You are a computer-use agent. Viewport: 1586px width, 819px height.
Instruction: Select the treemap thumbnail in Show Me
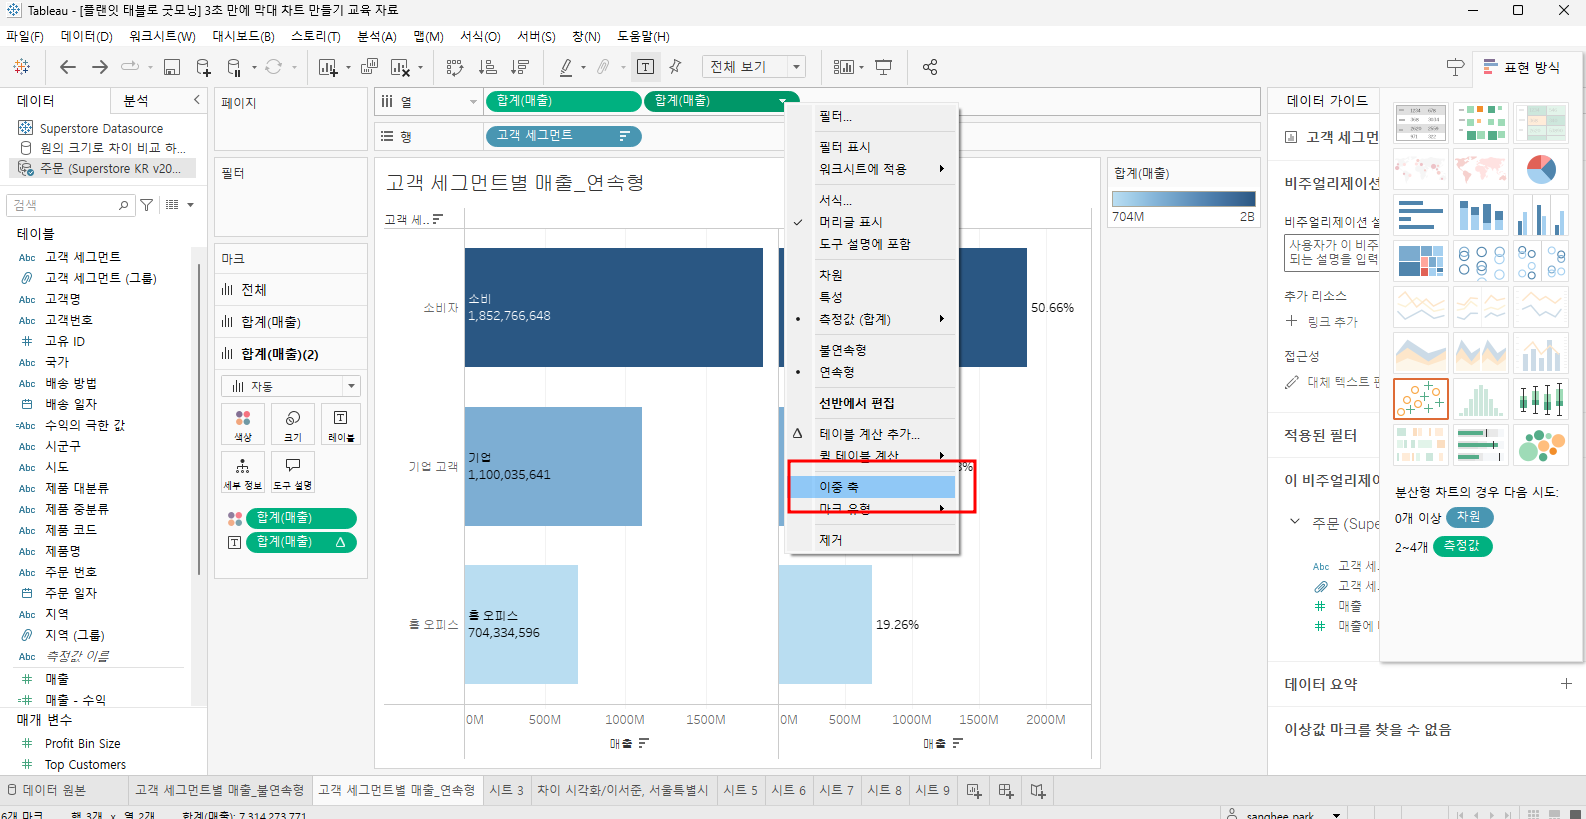tap(1420, 261)
